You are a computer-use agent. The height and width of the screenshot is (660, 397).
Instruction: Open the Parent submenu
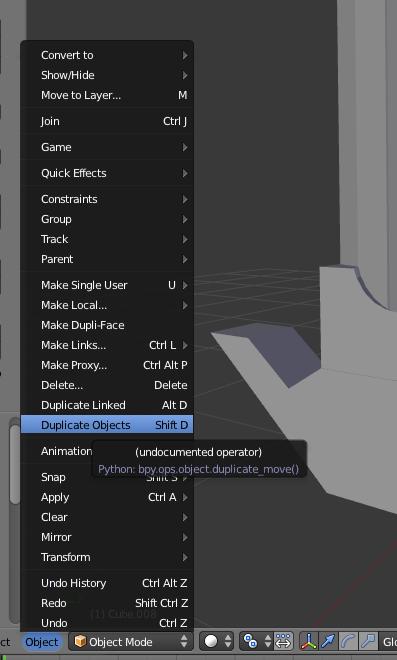click(107, 259)
